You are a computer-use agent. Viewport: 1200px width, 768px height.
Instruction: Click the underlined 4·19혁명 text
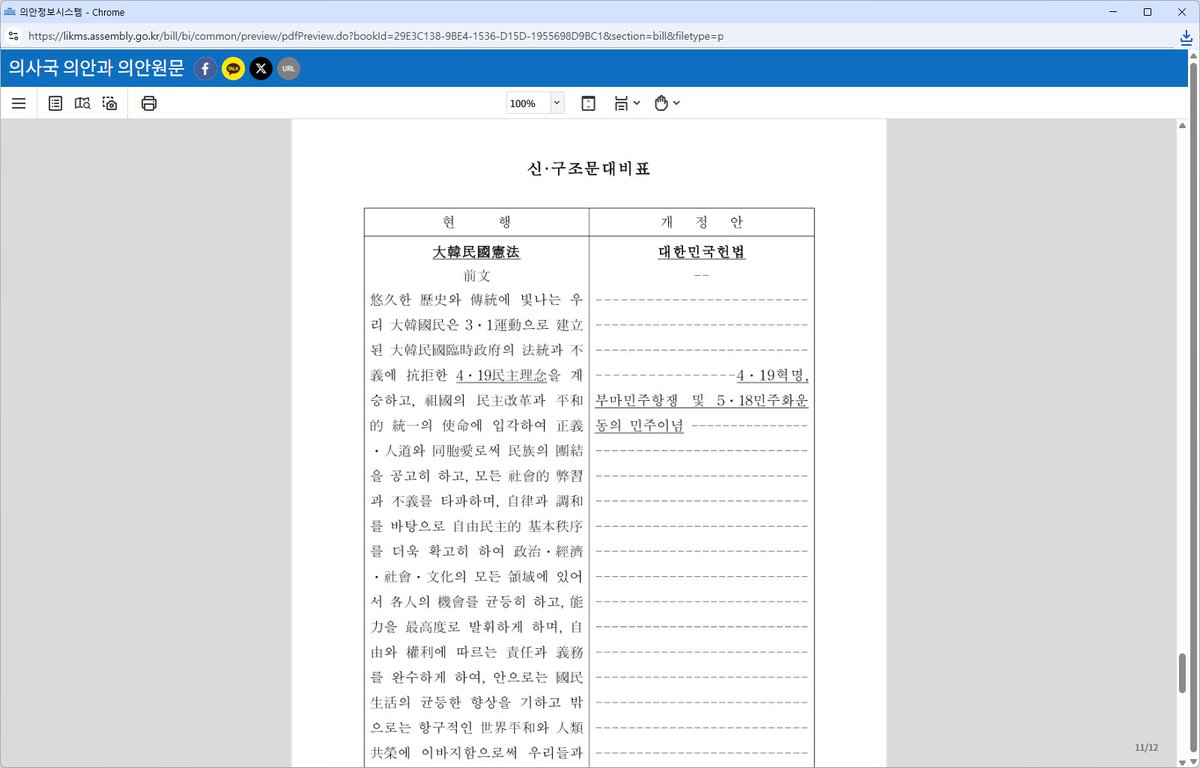tap(772, 376)
